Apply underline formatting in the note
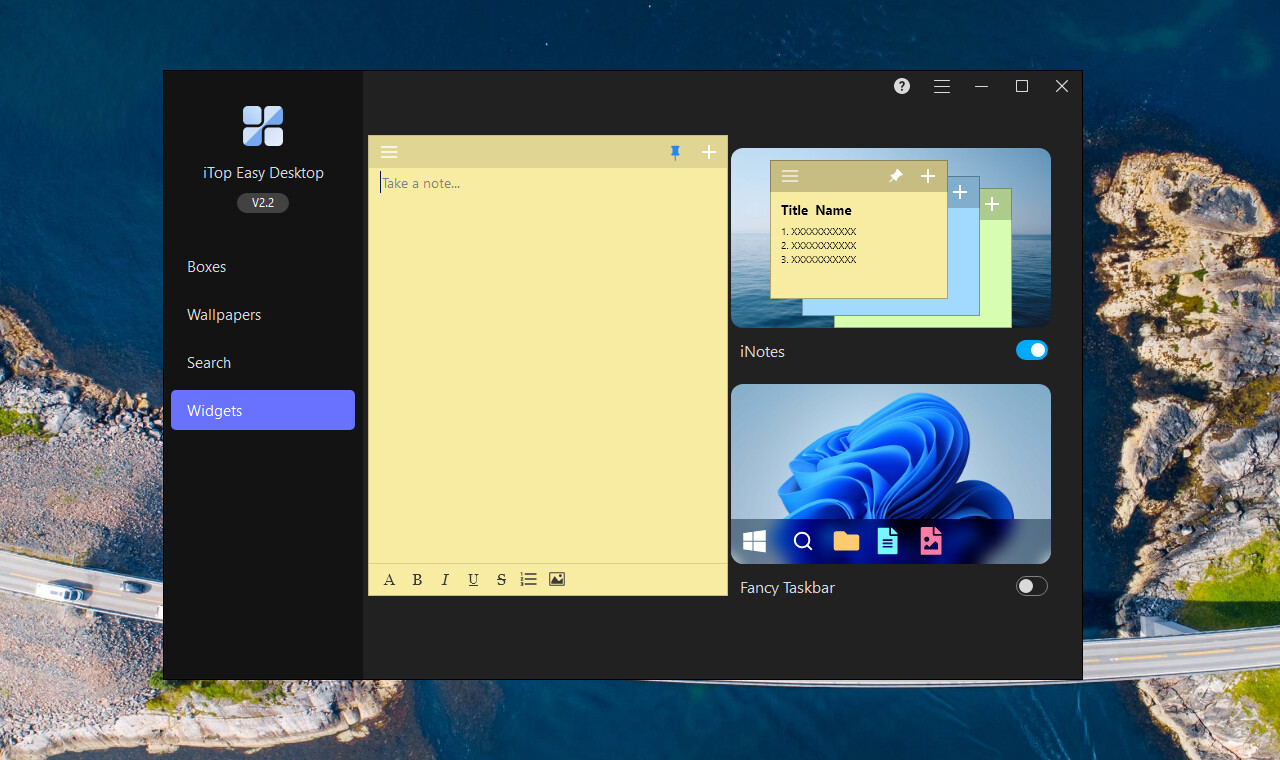This screenshot has height=760, width=1280. pos(473,579)
